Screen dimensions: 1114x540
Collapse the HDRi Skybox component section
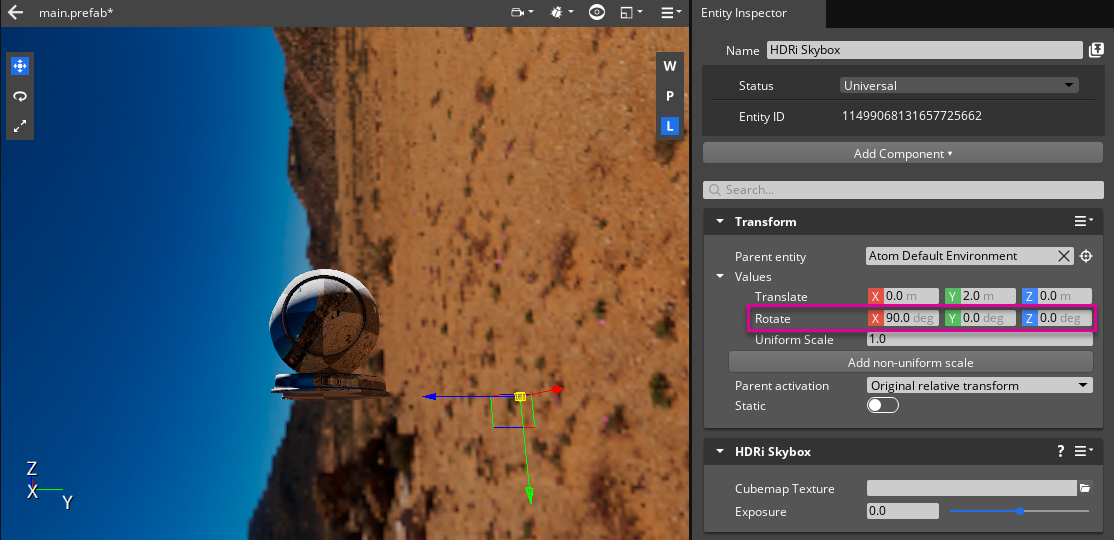[719, 451]
